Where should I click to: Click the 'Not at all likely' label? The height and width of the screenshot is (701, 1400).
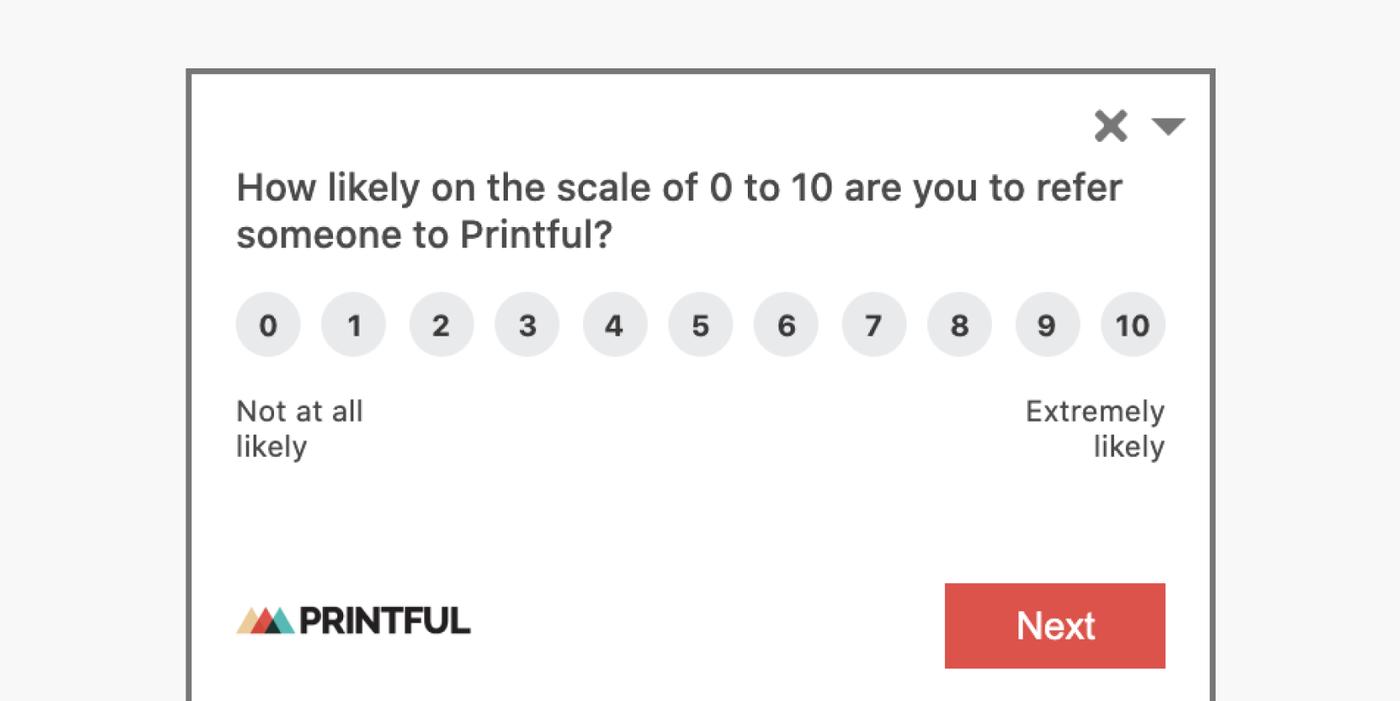300,429
